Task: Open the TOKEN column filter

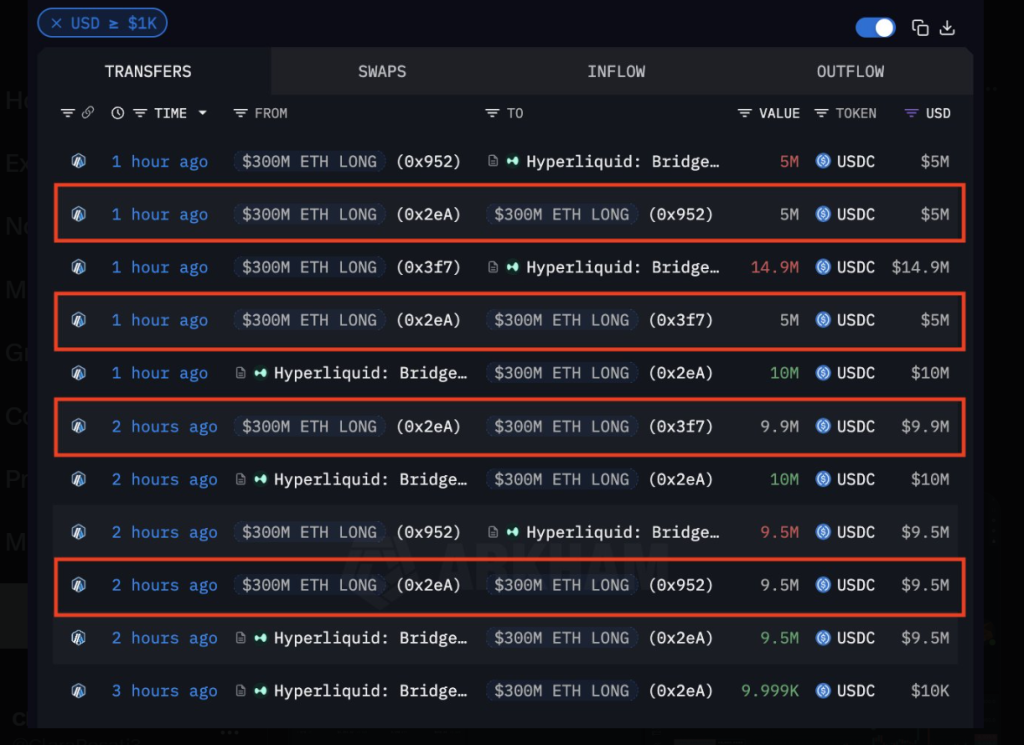Action: tap(822, 113)
